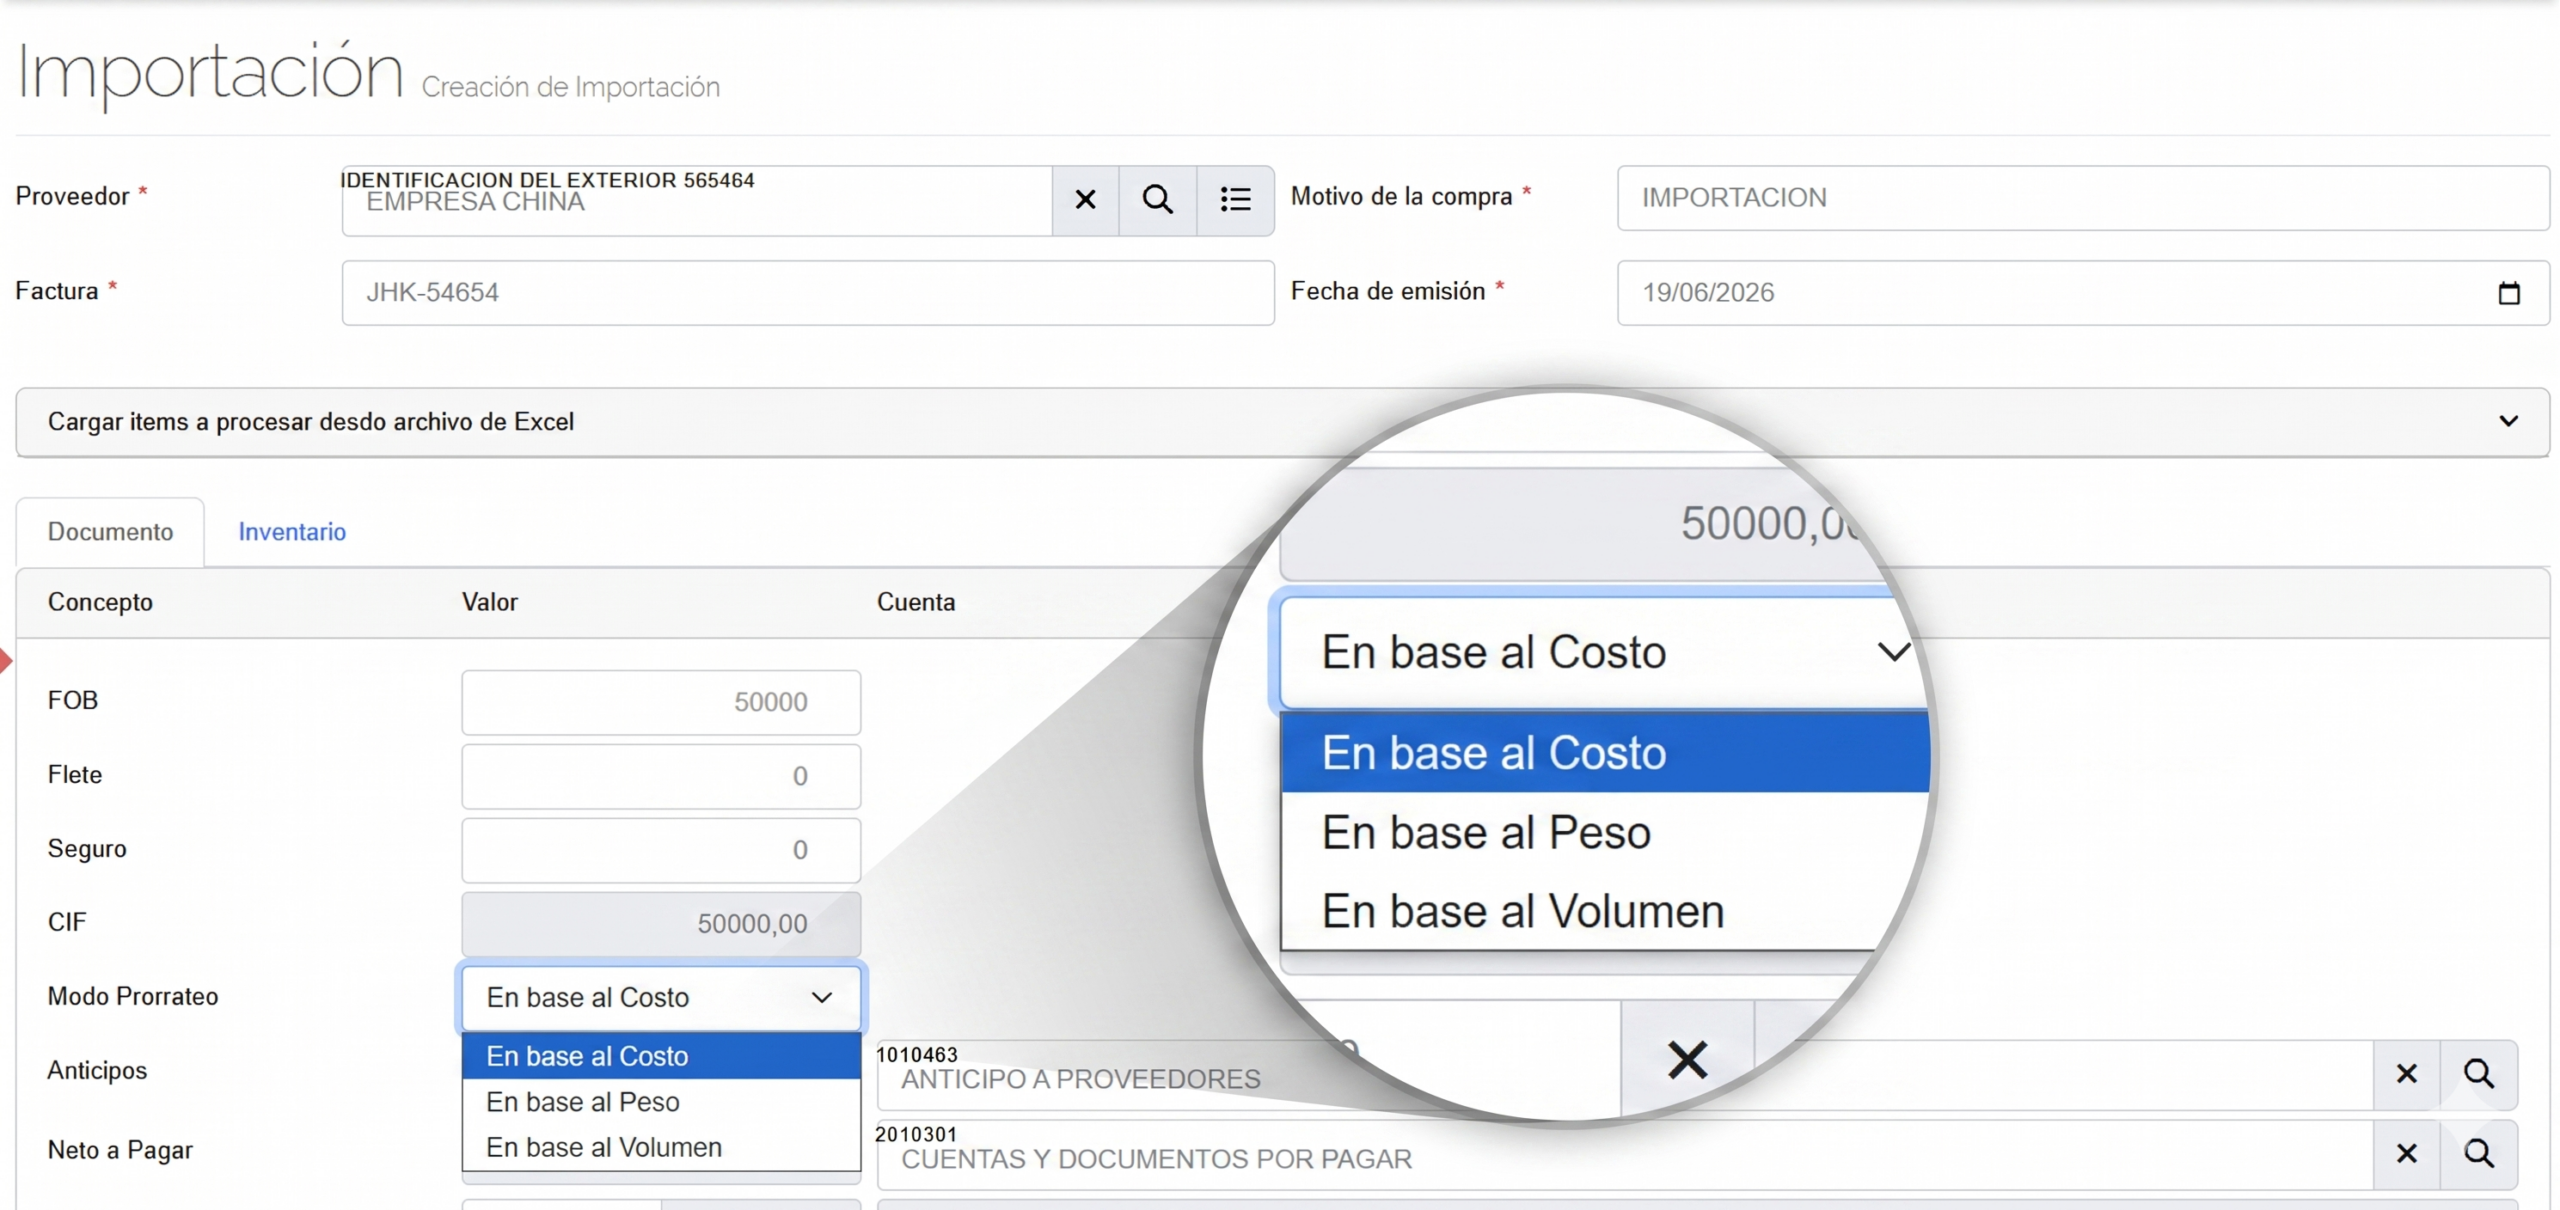Click the Valor column header

click(489, 602)
